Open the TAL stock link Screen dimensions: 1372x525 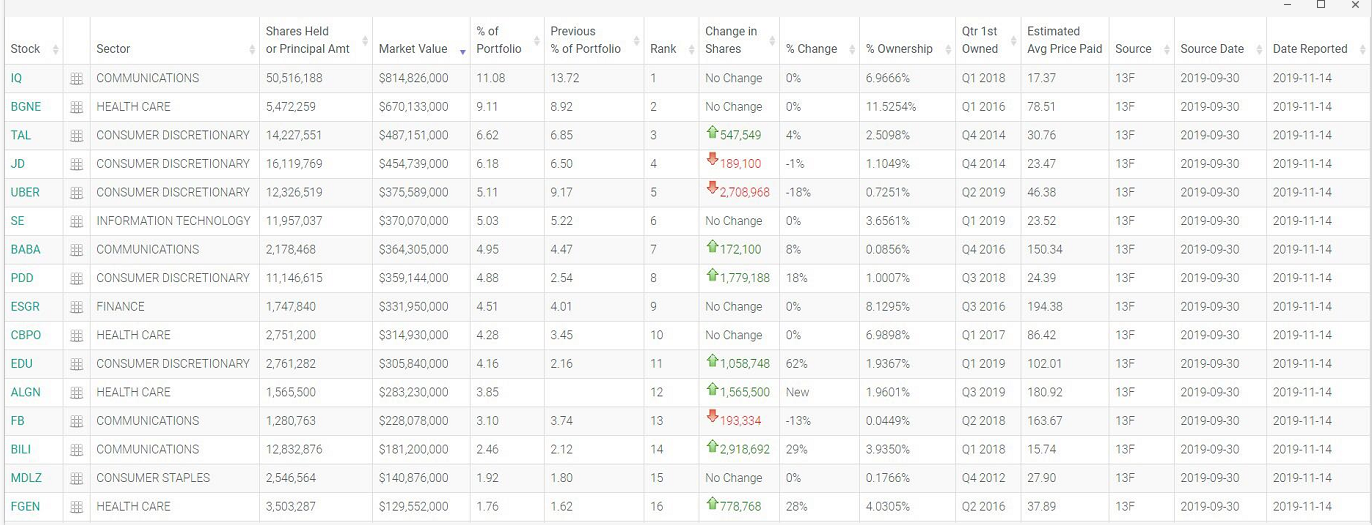point(20,135)
